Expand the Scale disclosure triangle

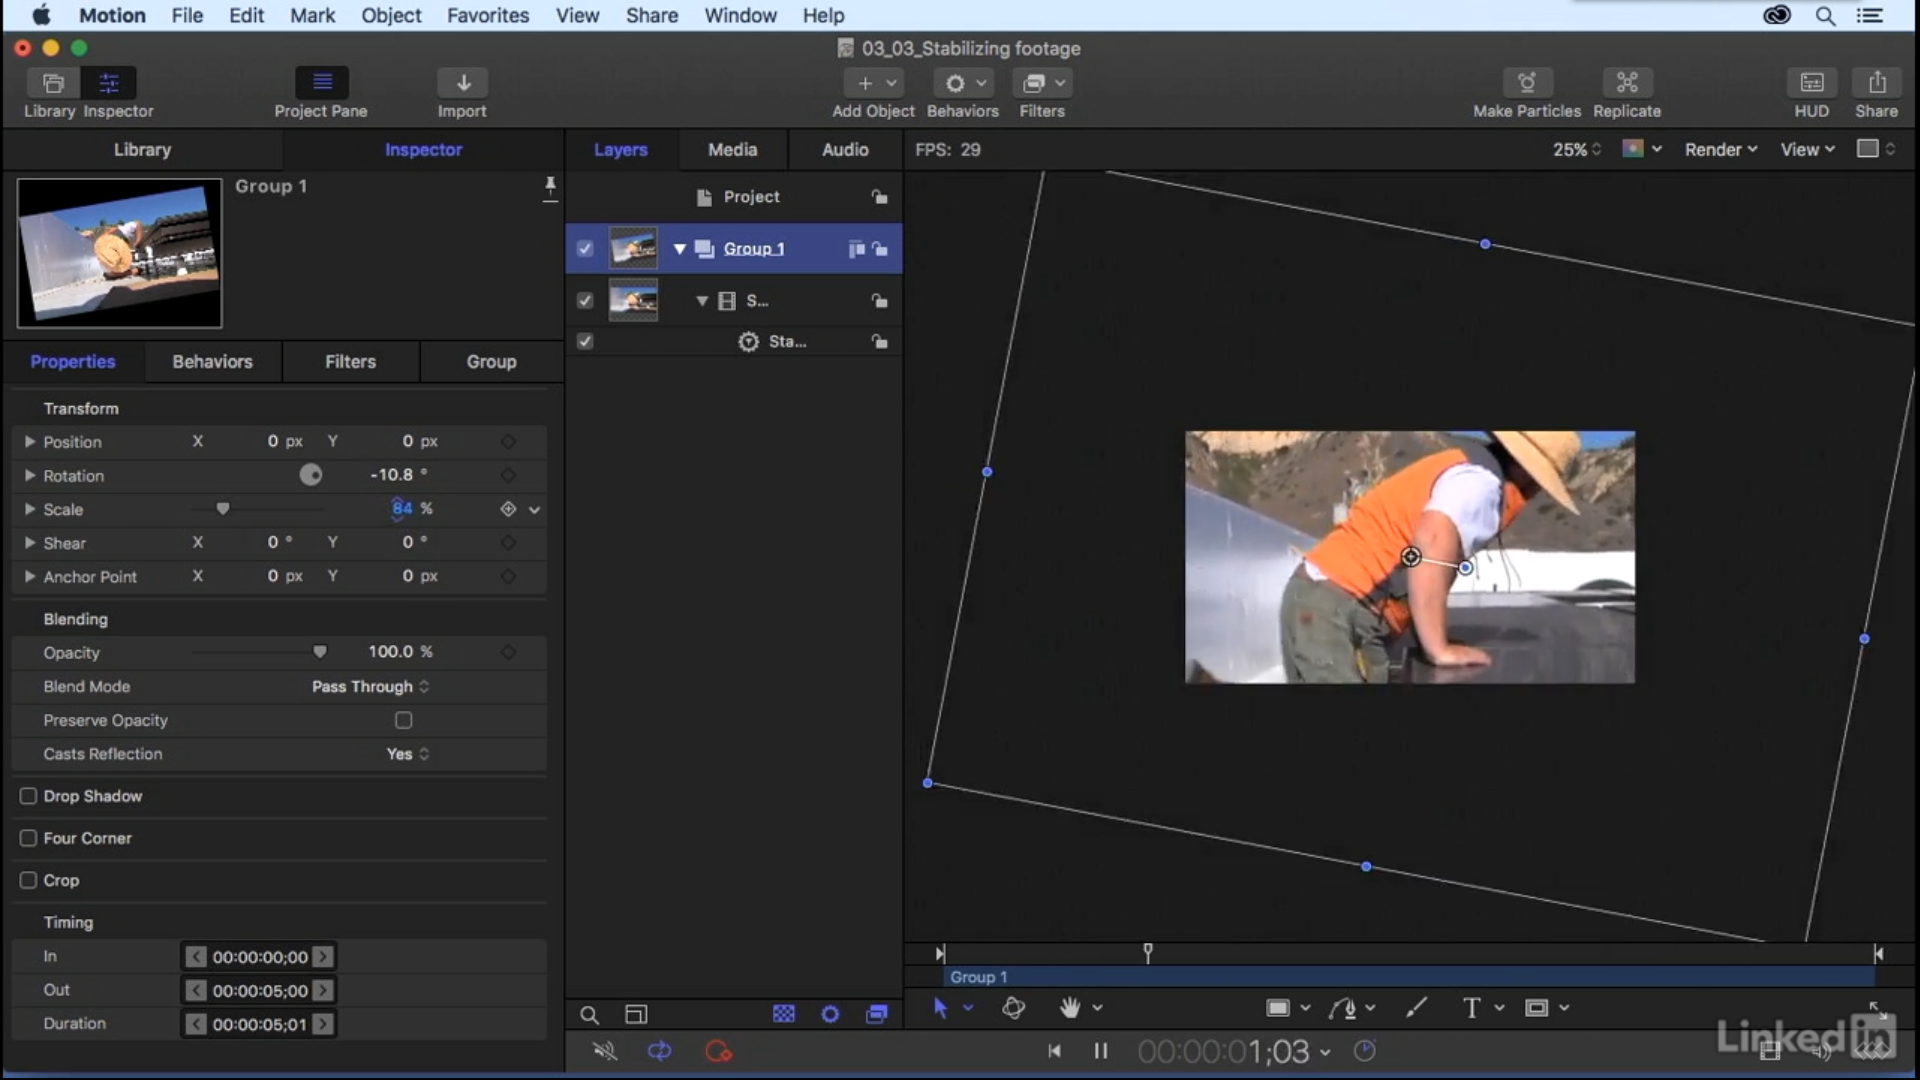pos(29,509)
